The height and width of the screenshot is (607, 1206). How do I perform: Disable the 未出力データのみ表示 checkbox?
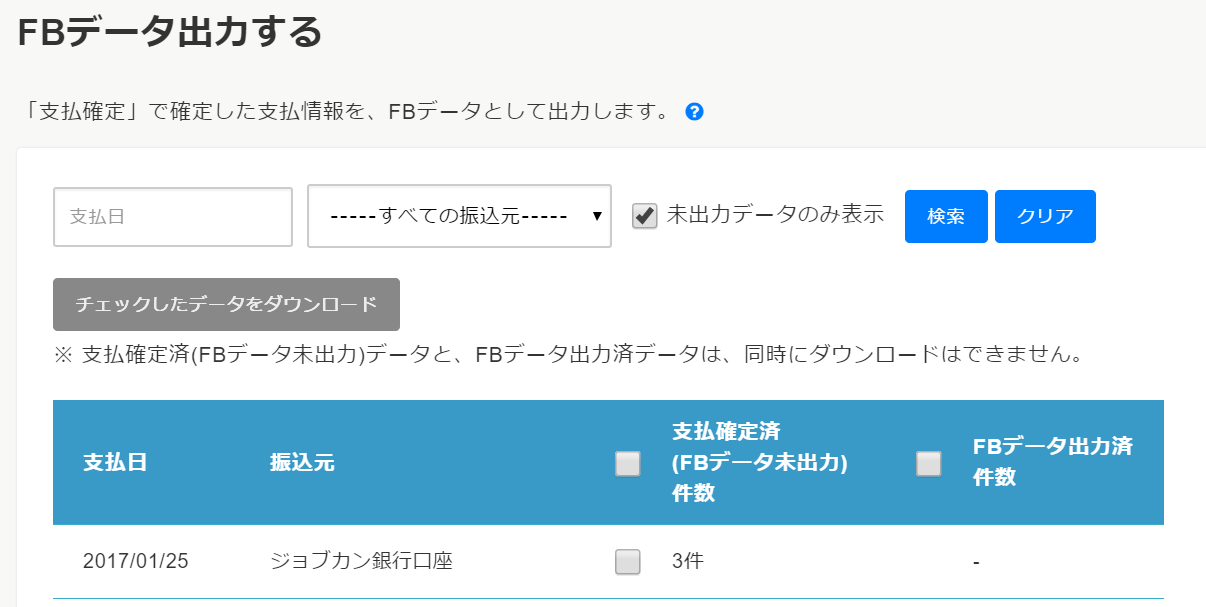(x=645, y=215)
